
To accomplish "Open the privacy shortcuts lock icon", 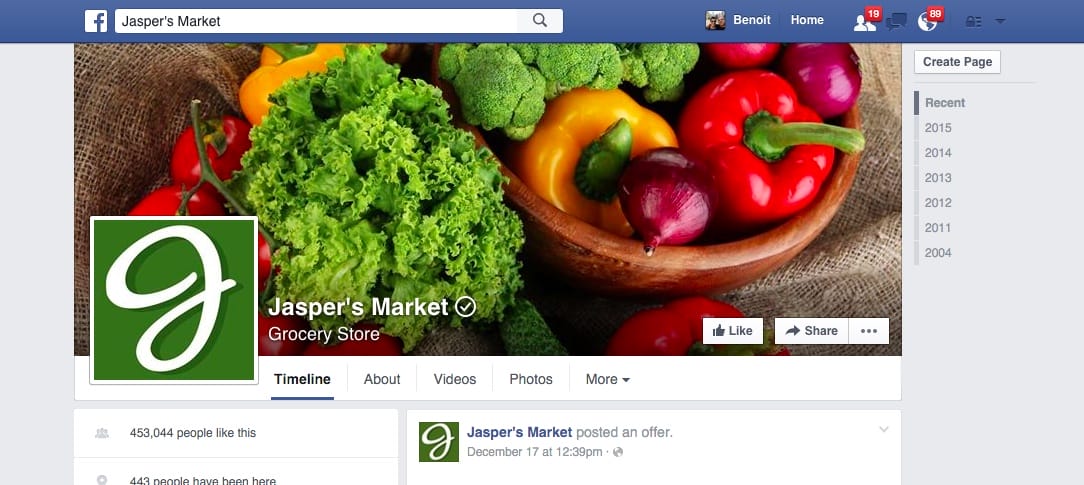I will pyautogui.click(x=973, y=21).
